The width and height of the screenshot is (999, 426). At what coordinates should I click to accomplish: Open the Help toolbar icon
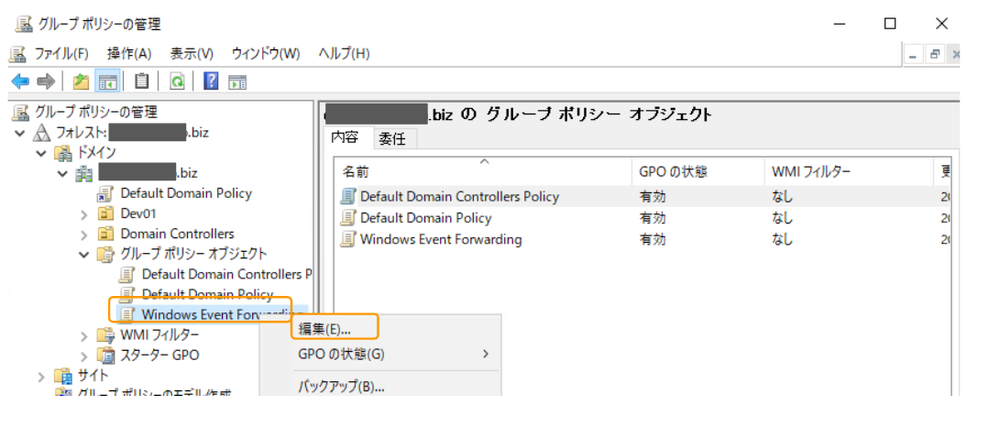pyautogui.click(x=211, y=81)
